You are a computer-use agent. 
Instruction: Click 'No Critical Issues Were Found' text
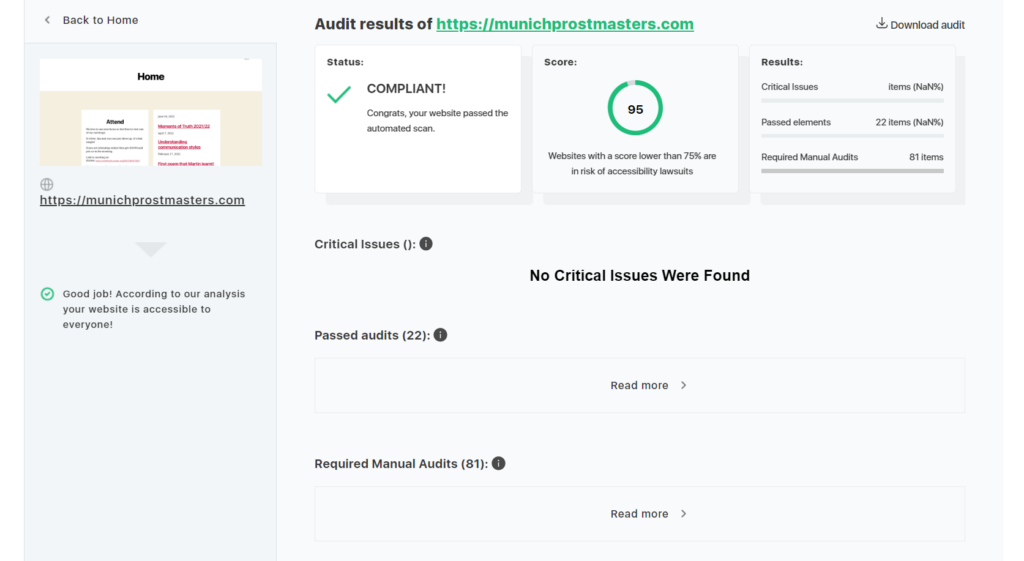pyautogui.click(x=639, y=276)
